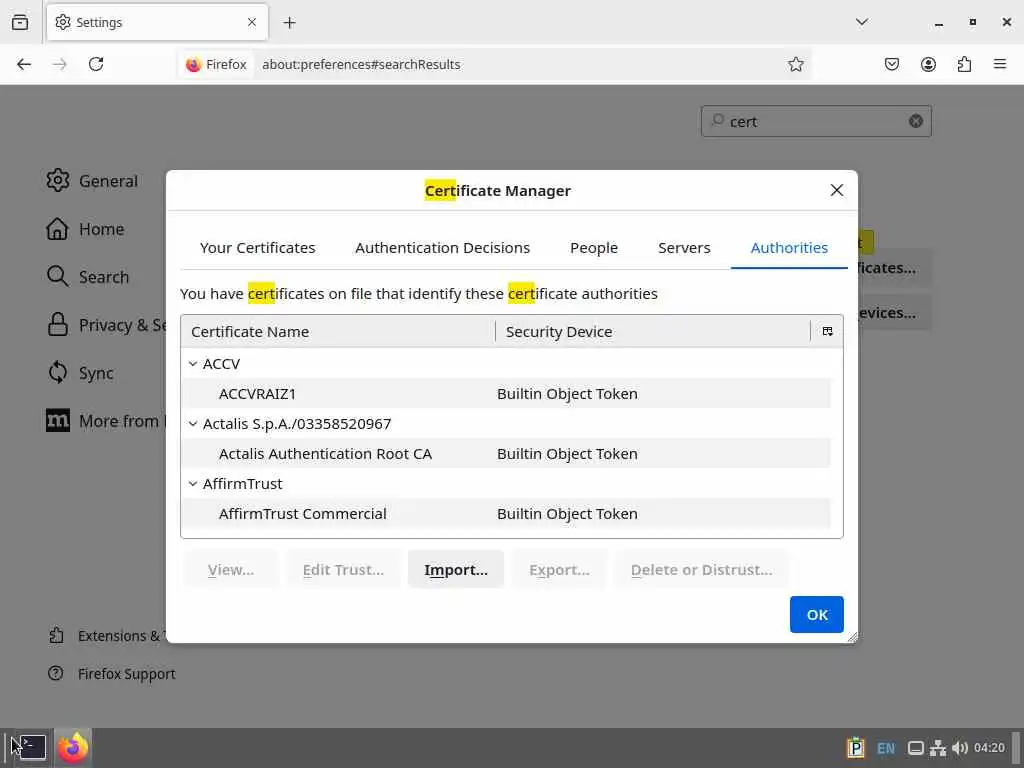The width and height of the screenshot is (1024, 768).
Task: Collapse the ACCV group
Action: point(193,364)
